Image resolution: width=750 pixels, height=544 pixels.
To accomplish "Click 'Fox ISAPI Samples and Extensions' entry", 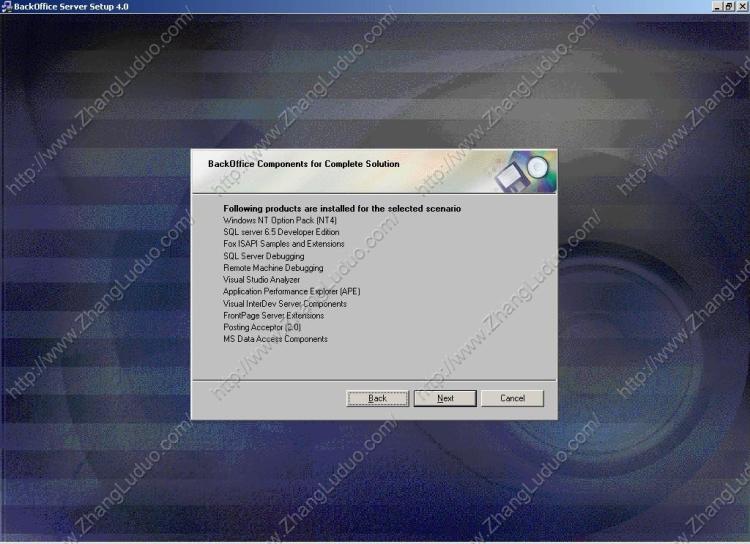I will (284, 244).
